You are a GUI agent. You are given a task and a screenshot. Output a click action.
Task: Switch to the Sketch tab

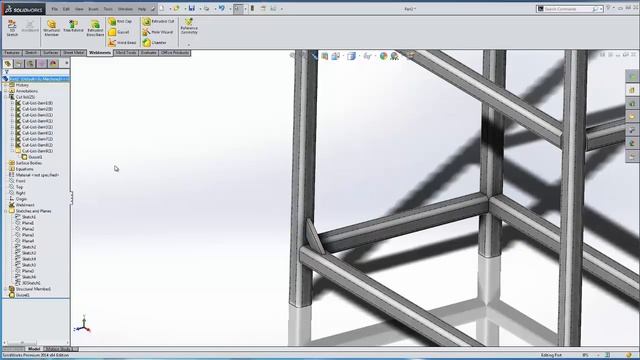[x=31, y=53]
